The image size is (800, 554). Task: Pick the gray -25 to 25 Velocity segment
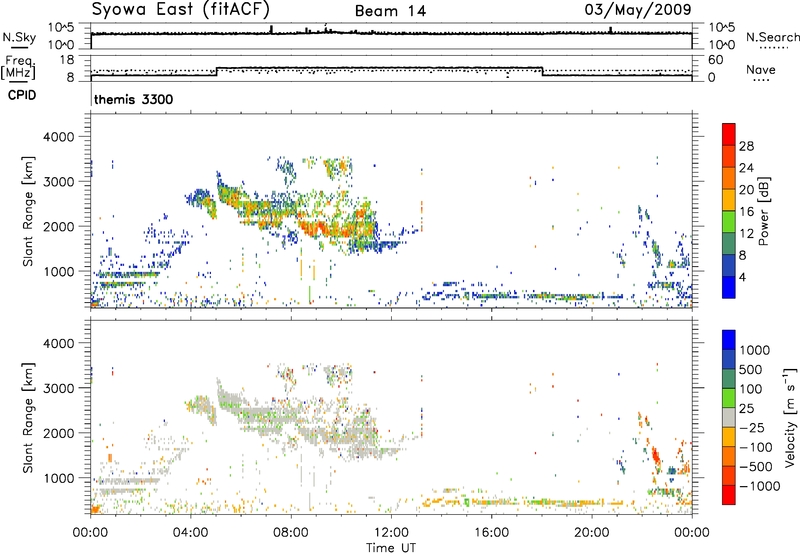pyautogui.click(x=729, y=417)
